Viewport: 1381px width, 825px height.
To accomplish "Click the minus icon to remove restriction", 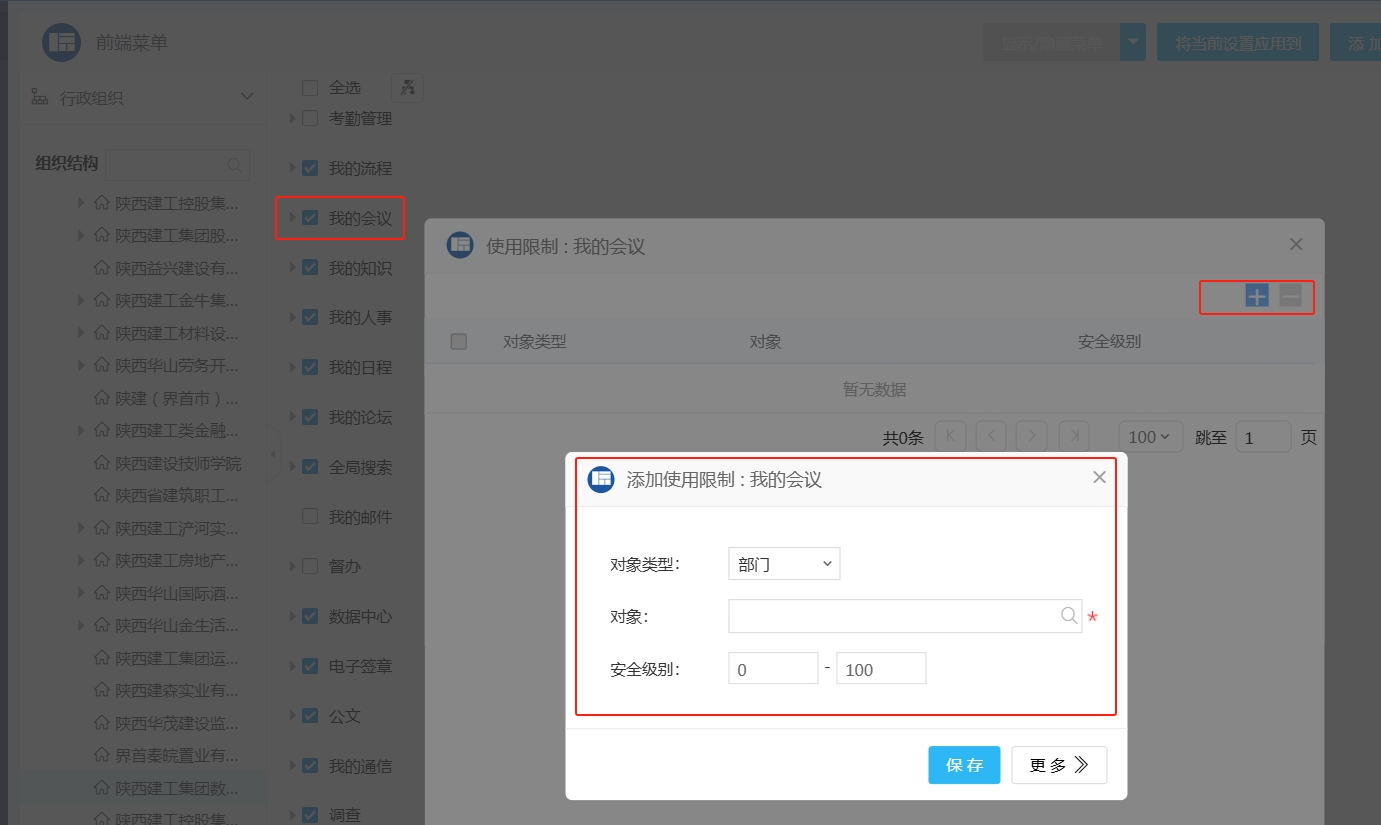I will click(x=1290, y=296).
